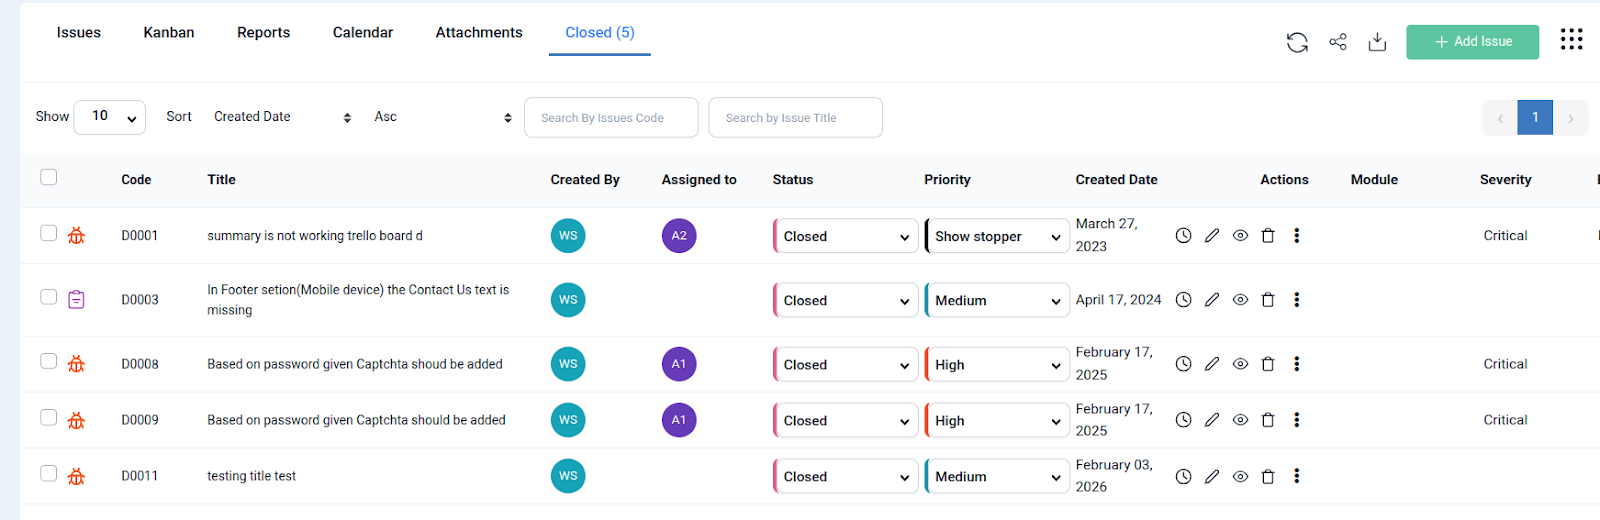Click the WS creator avatar for D0001

click(568, 236)
